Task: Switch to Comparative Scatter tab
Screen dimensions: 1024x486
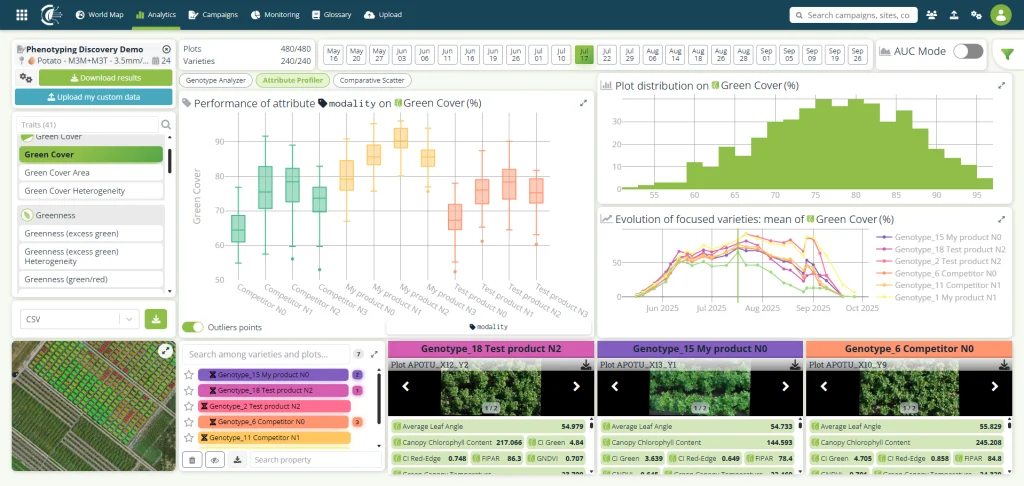Action: coord(372,81)
